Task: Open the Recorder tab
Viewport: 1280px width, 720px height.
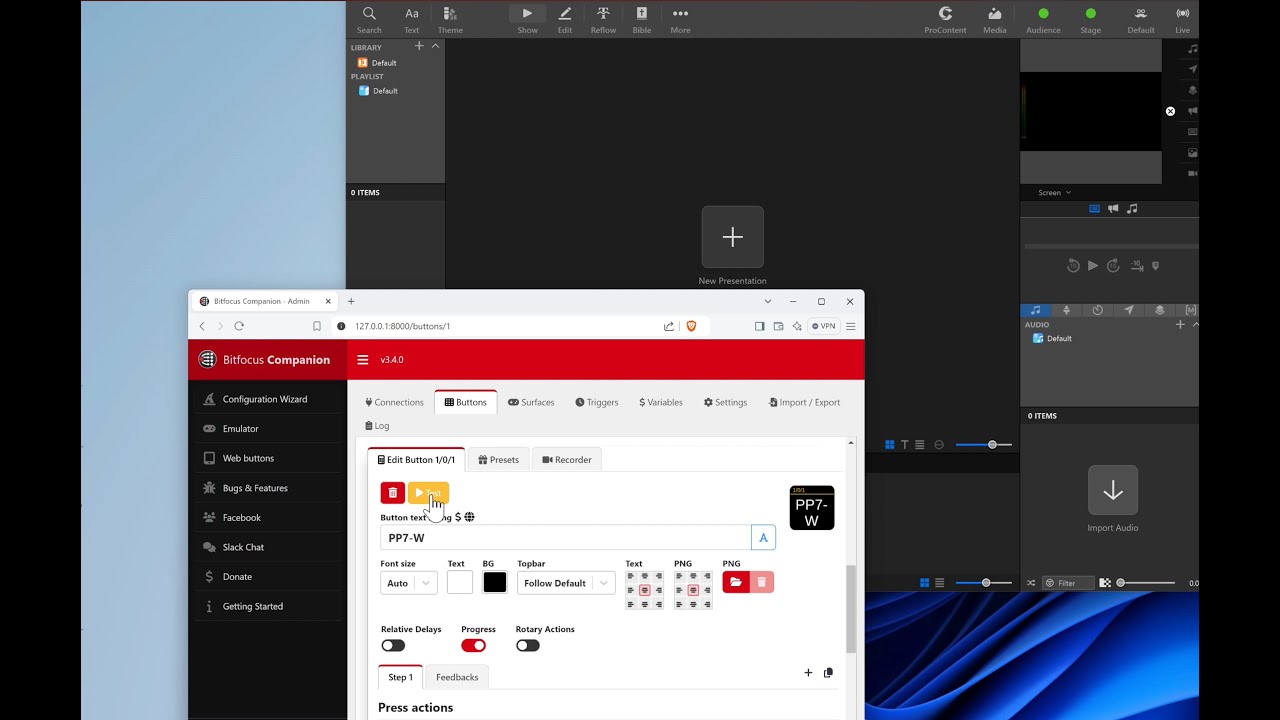Action: (x=567, y=460)
